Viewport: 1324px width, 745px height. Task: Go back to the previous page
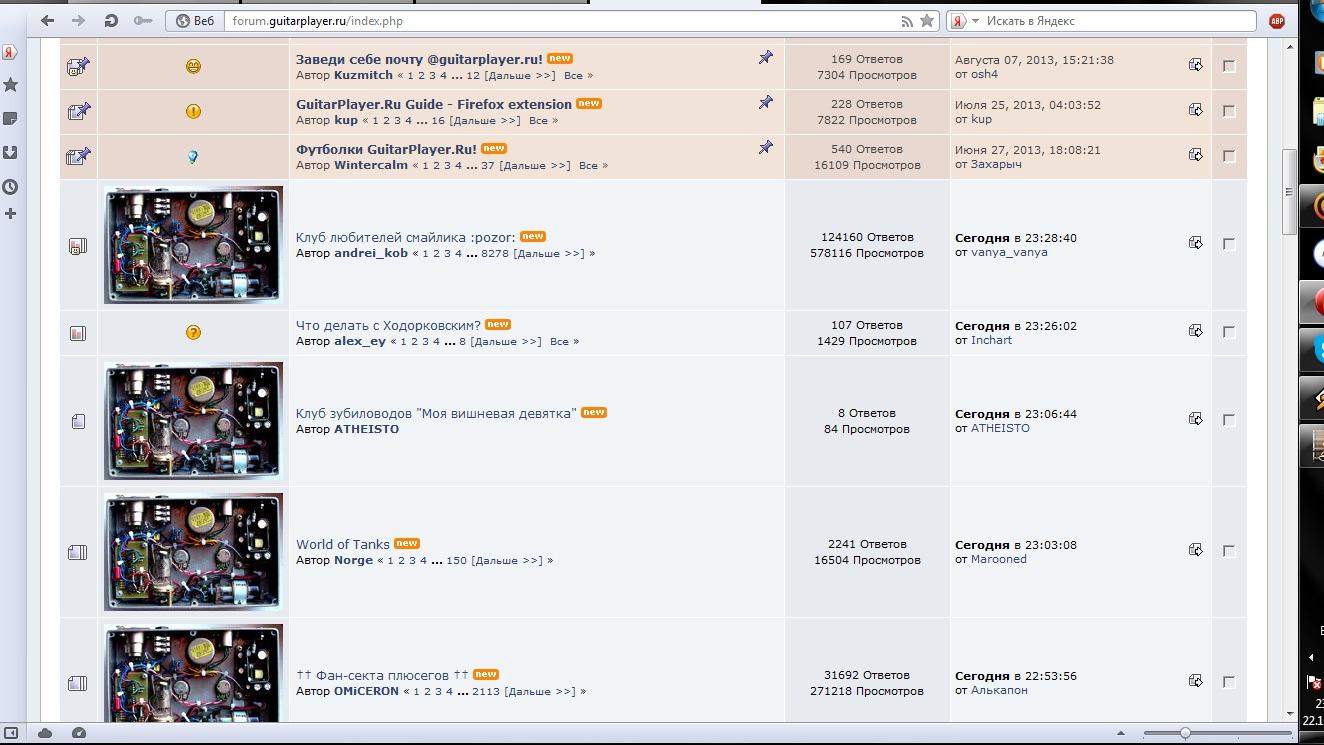(47, 20)
